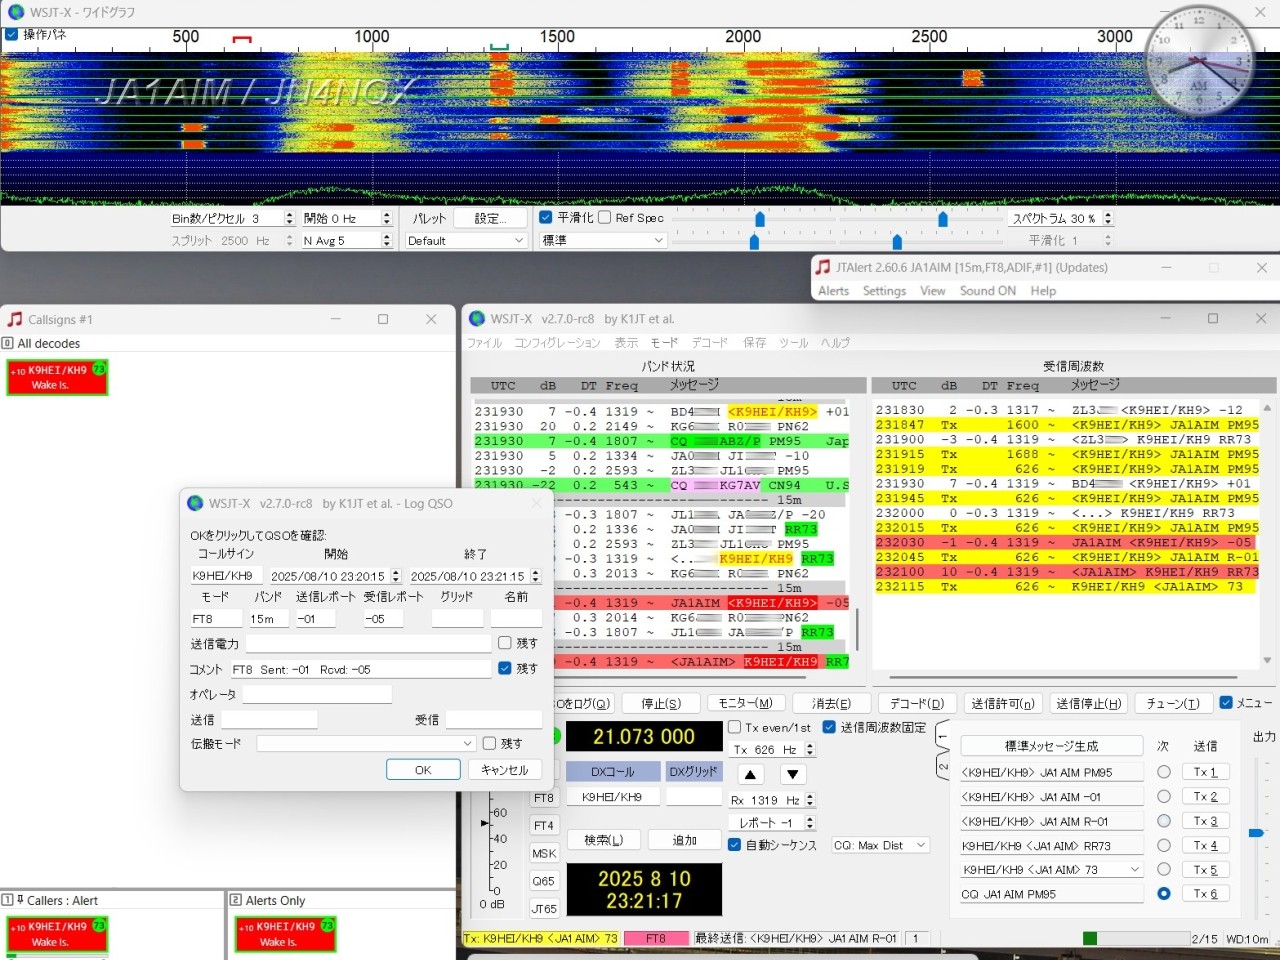Screen dimensions: 1280x960
Task: Click the MSK mode shortcut button
Action: (x=544, y=853)
